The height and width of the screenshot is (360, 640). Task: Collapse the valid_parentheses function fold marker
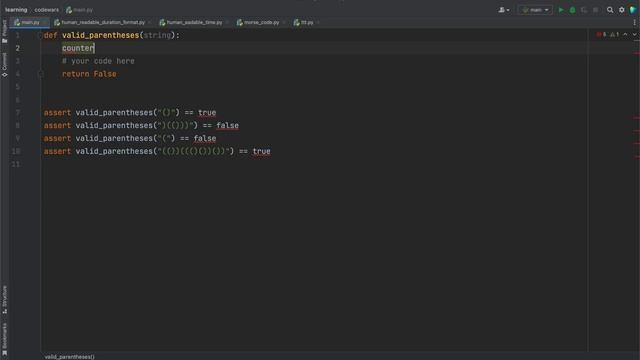40,36
